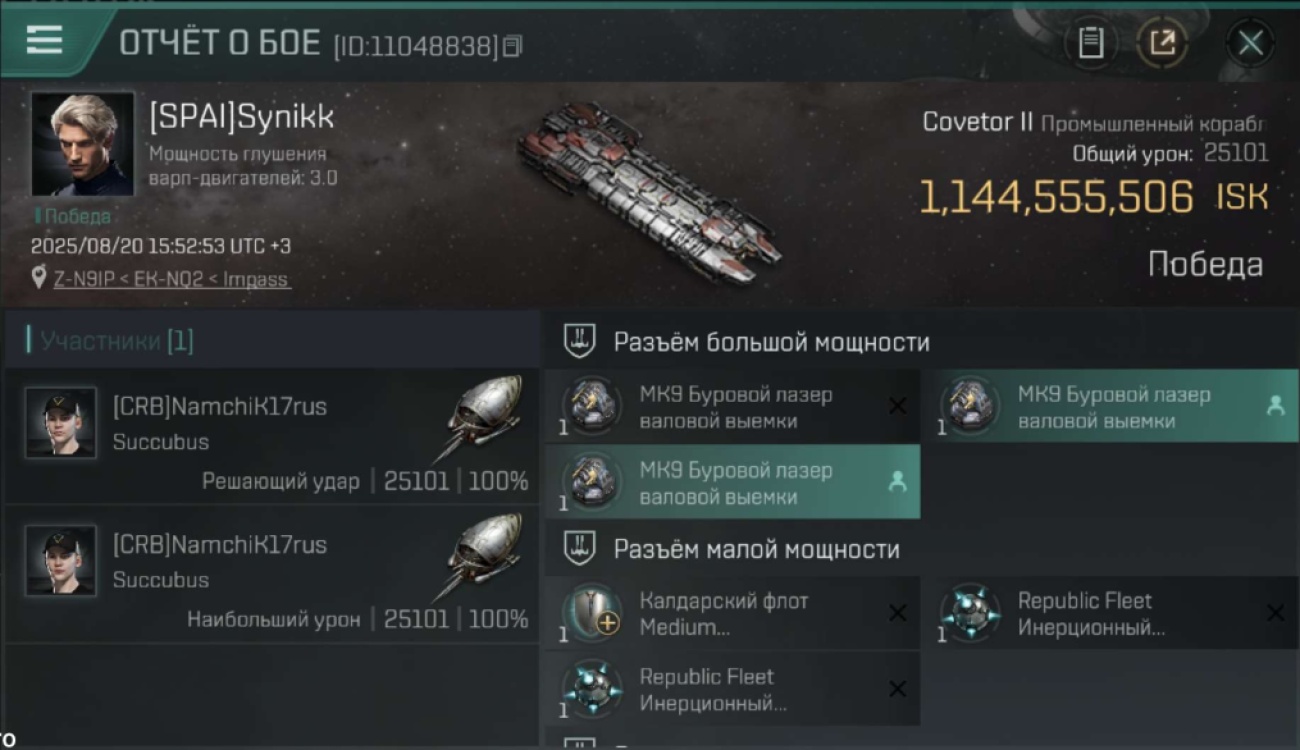Share the battle report via export icon
This screenshot has height=750, width=1300.
(1162, 43)
